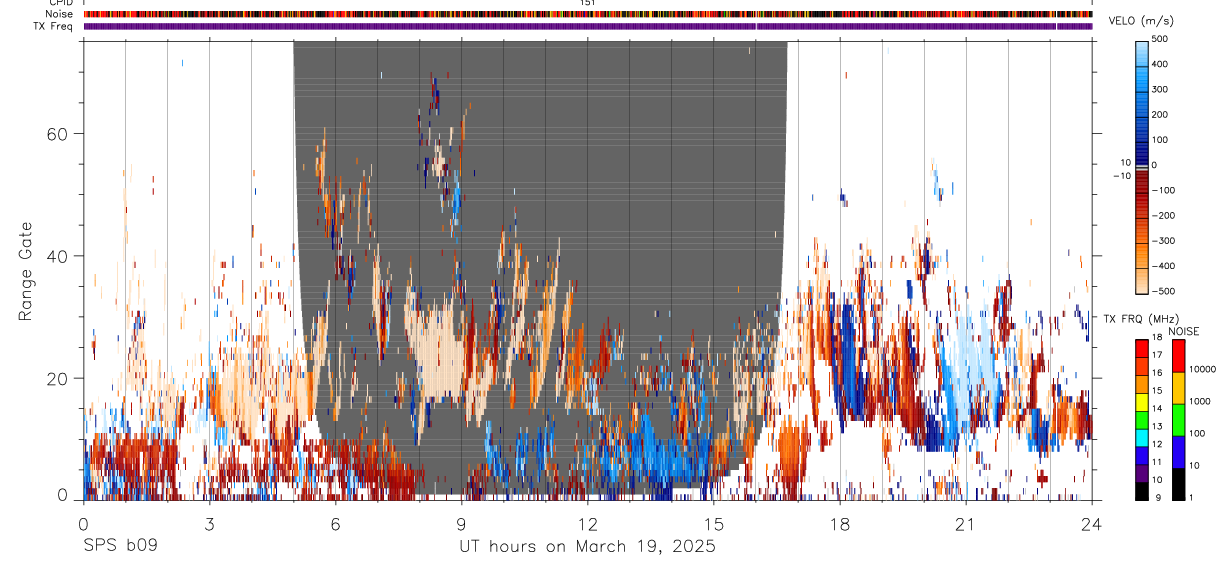Click the 12 tick on the UT hours axis
The image size is (1228, 567).
click(x=588, y=523)
